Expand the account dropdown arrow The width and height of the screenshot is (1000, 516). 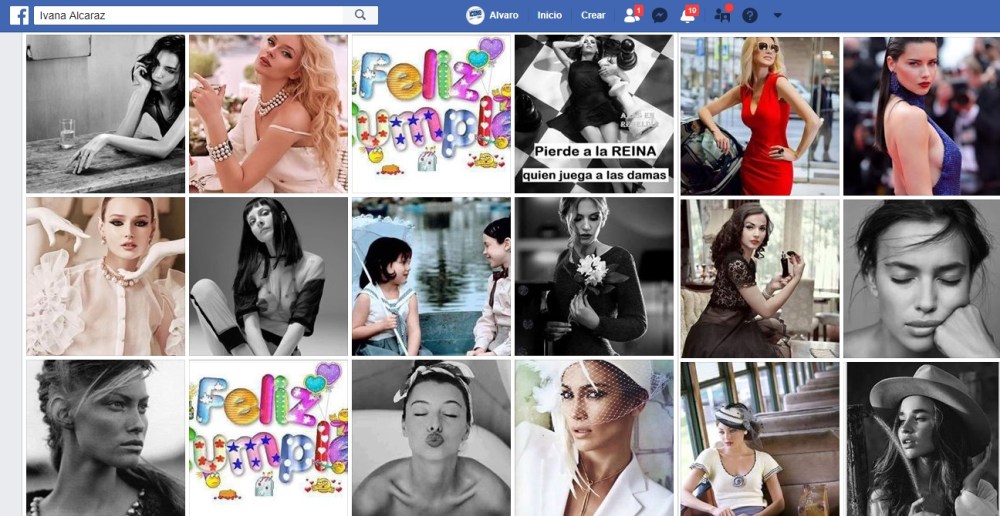pos(777,15)
